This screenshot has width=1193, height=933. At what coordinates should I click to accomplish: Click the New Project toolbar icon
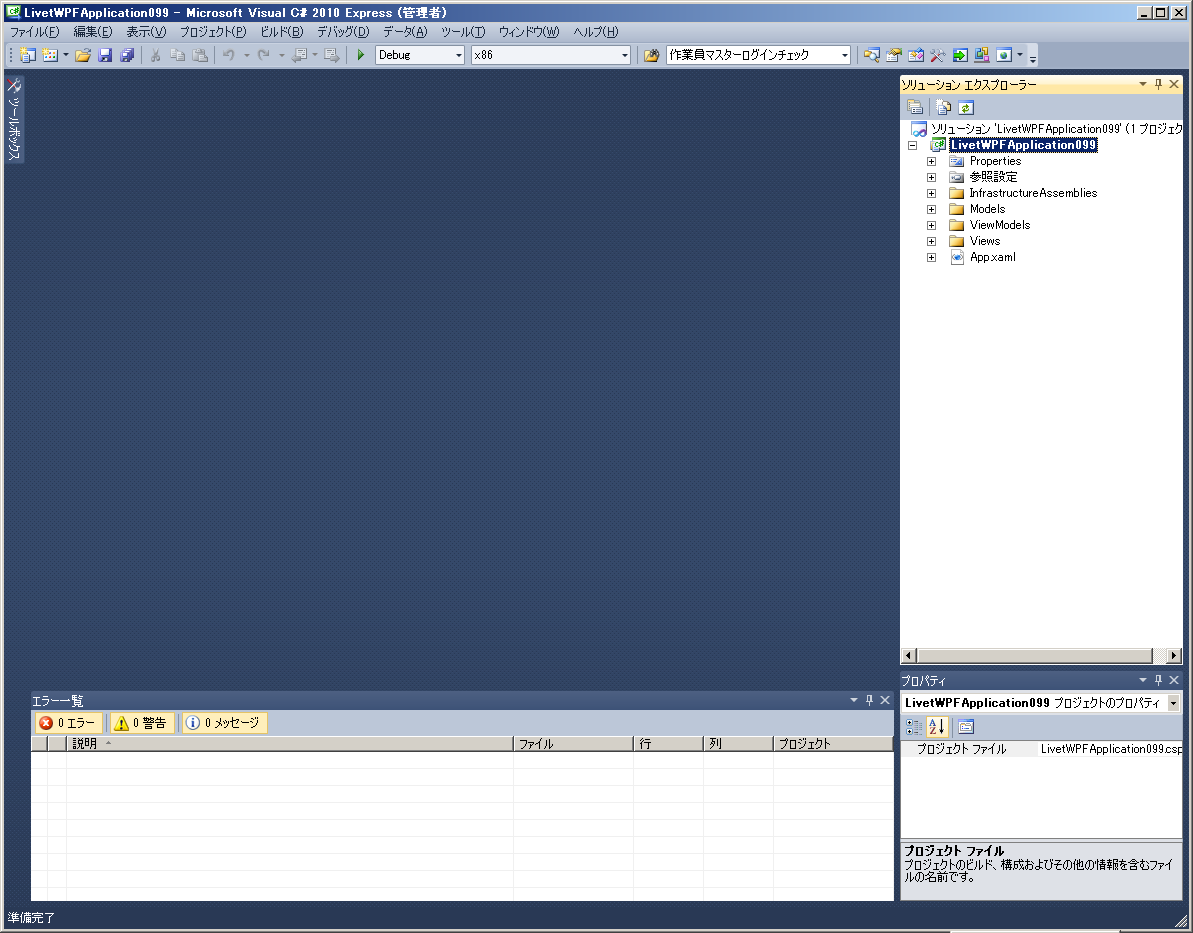pos(28,55)
